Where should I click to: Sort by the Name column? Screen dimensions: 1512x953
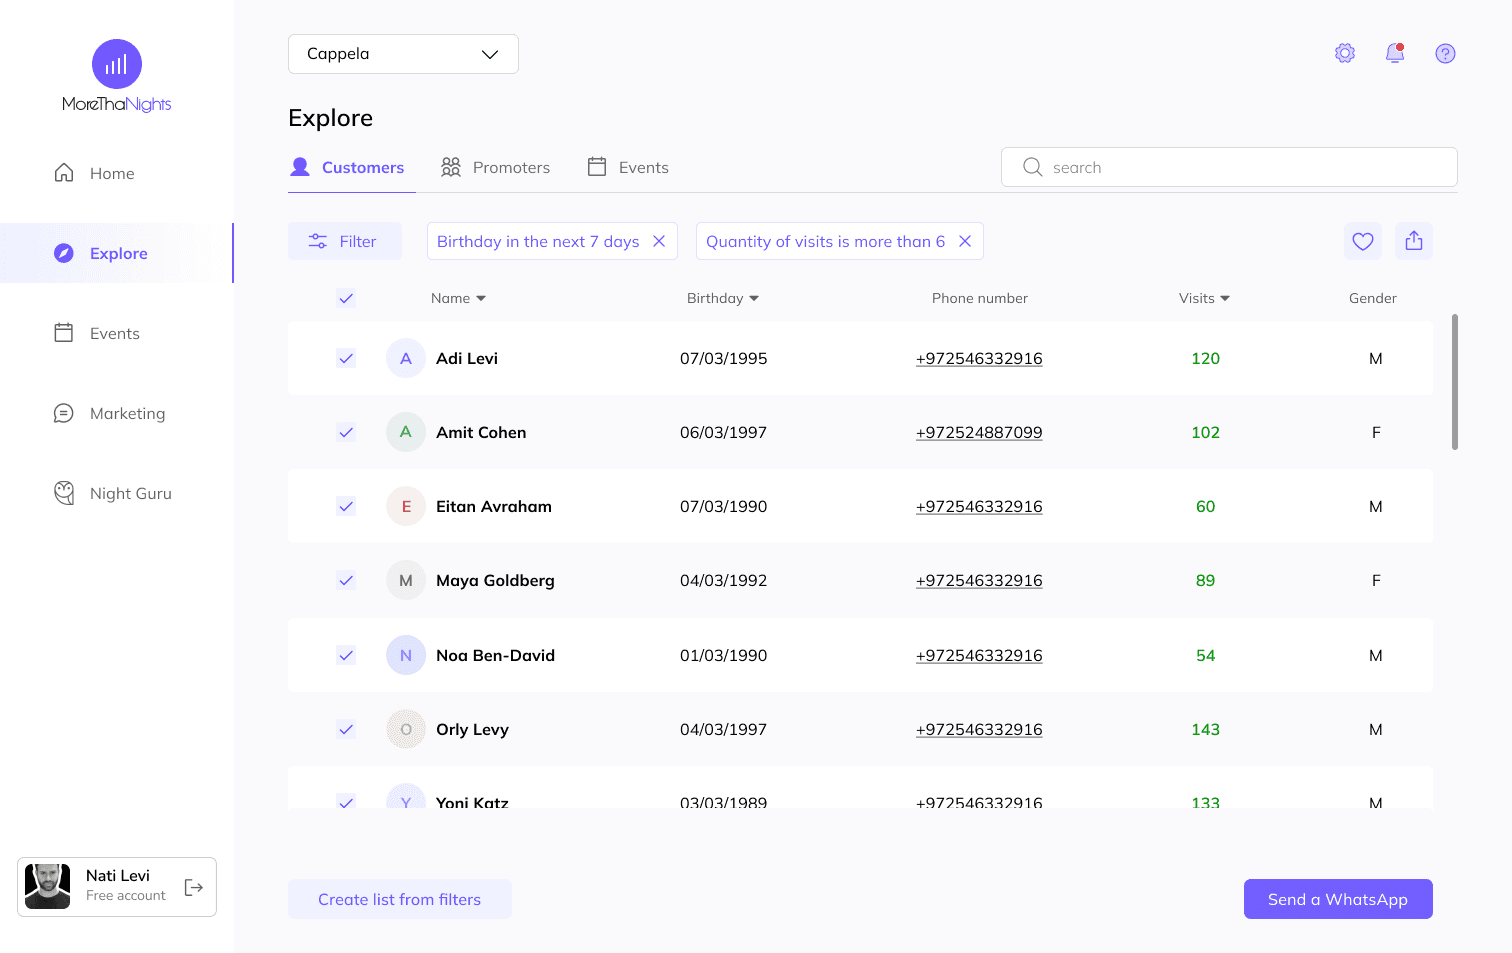[458, 298]
